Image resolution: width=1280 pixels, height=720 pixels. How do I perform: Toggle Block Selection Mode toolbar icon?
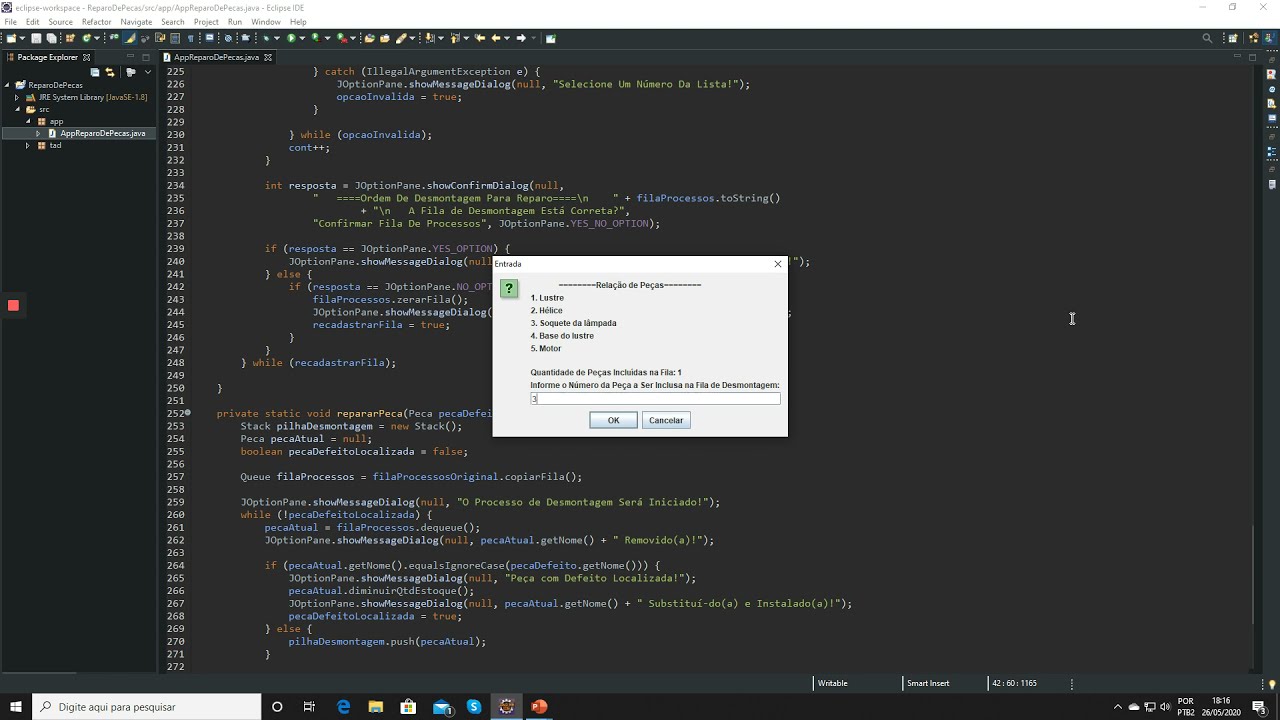point(175,38)
